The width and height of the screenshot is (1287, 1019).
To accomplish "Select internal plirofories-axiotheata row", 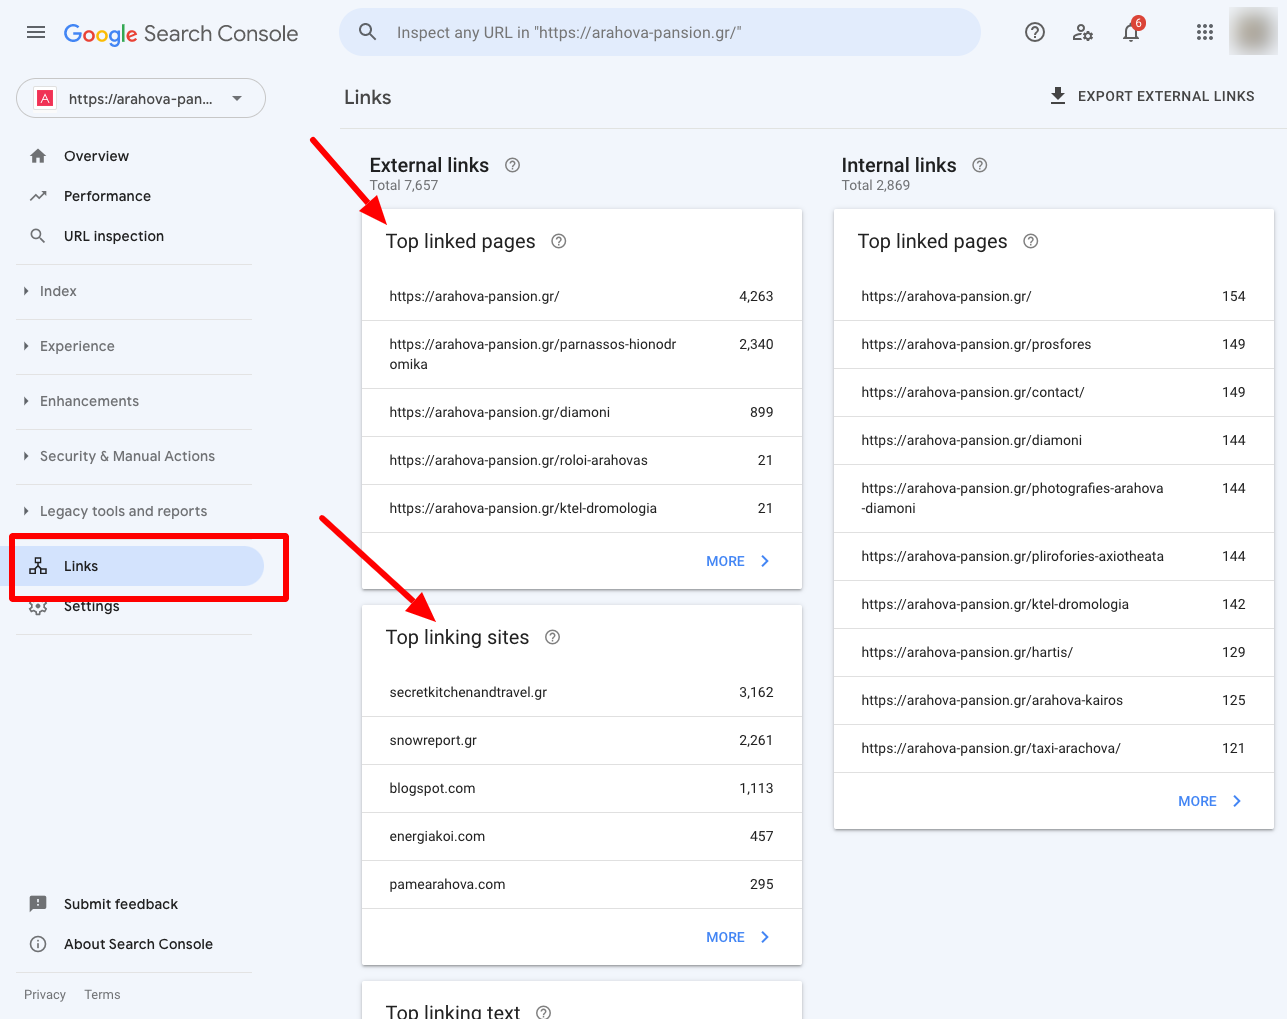I will pyautogui.click(x=1054, y=556).
